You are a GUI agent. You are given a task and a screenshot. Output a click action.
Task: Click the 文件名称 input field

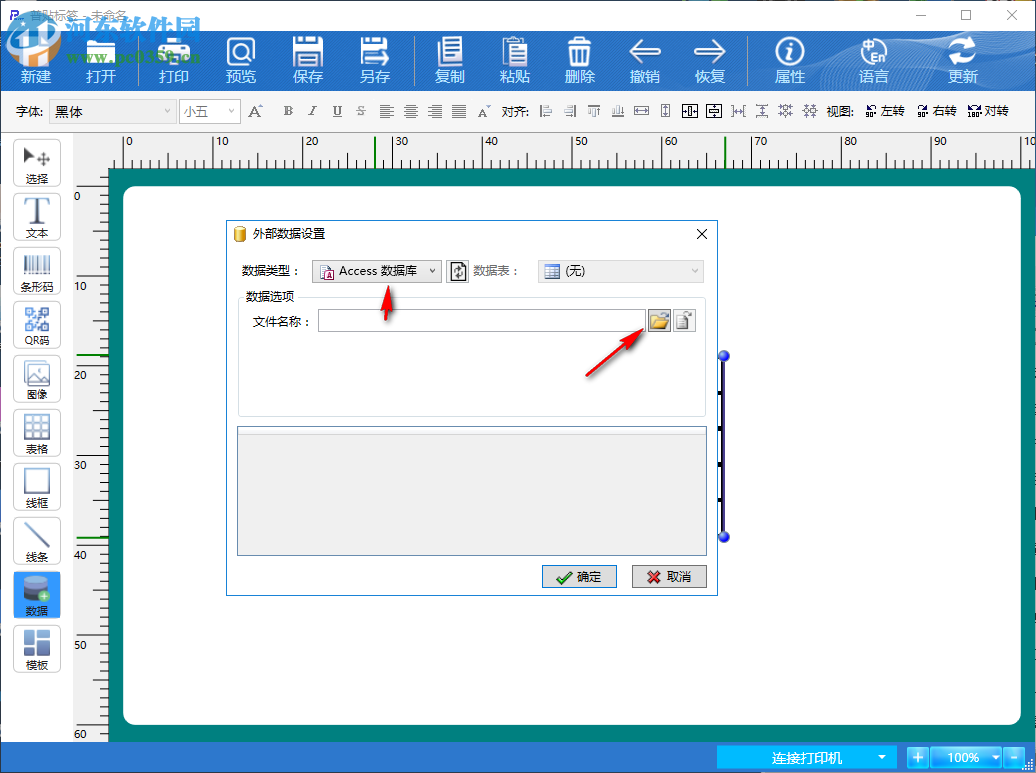pyautogui.click(x=482, y=320)
